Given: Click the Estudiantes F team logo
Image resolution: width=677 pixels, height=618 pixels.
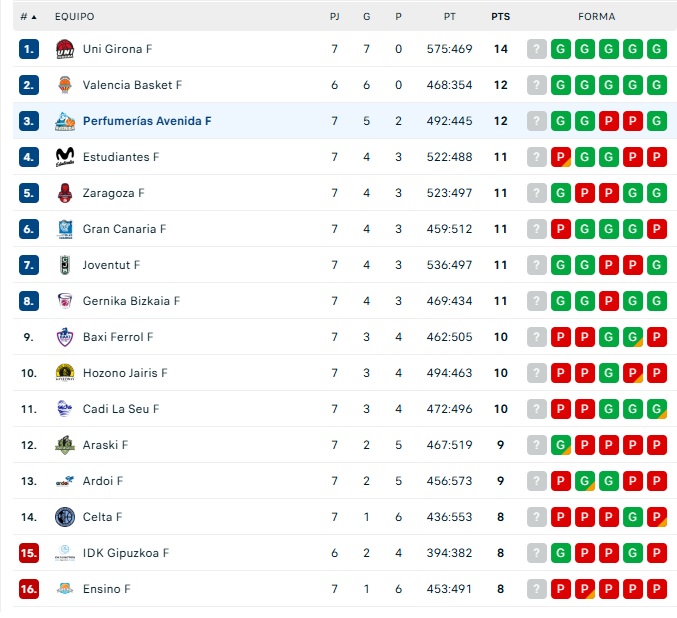Looking at the screenshot, I should click(x=64, y=157).
